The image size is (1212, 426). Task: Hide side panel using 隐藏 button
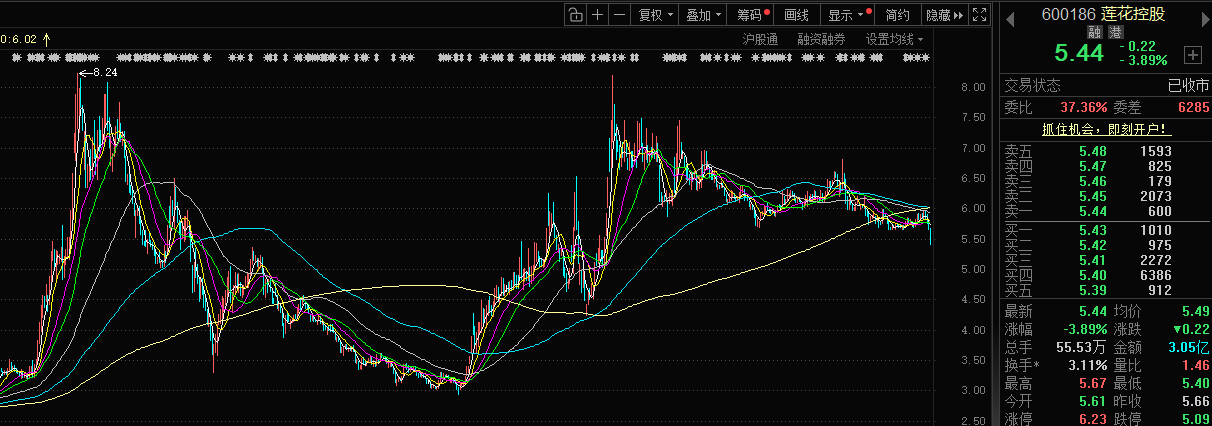coord(944,15)
